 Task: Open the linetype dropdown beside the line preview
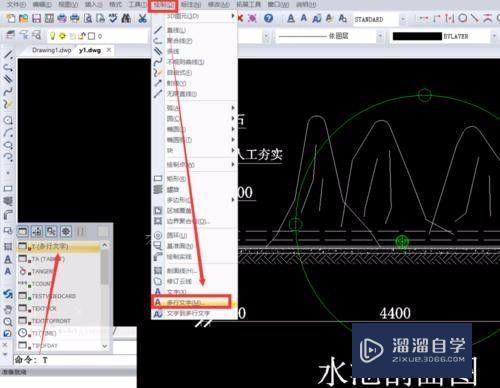click(379, 36)
